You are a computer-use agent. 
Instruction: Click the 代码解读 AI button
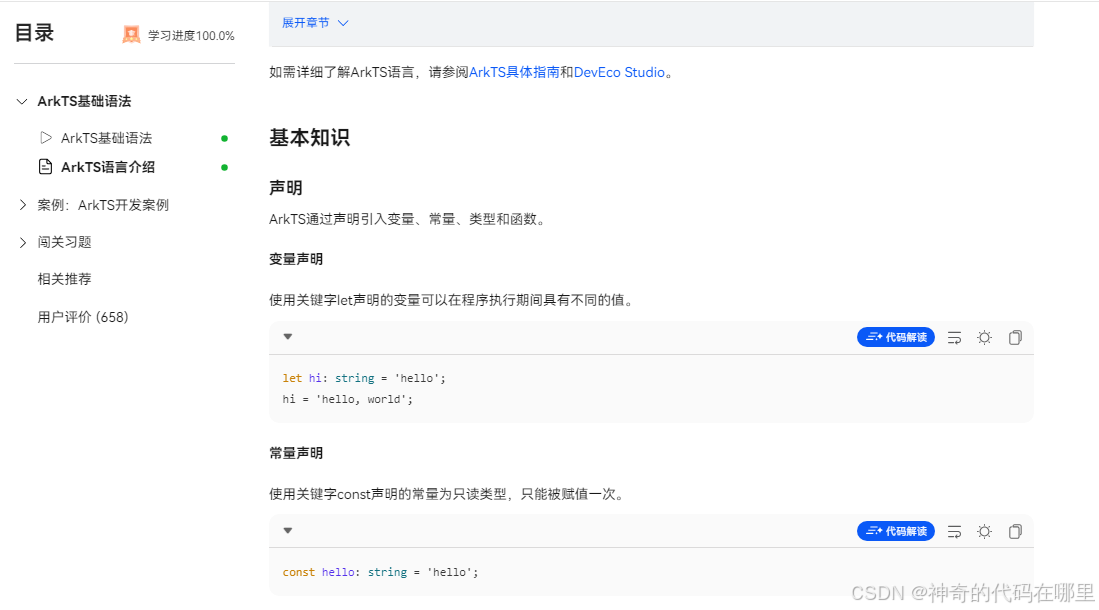coord(896,337)
